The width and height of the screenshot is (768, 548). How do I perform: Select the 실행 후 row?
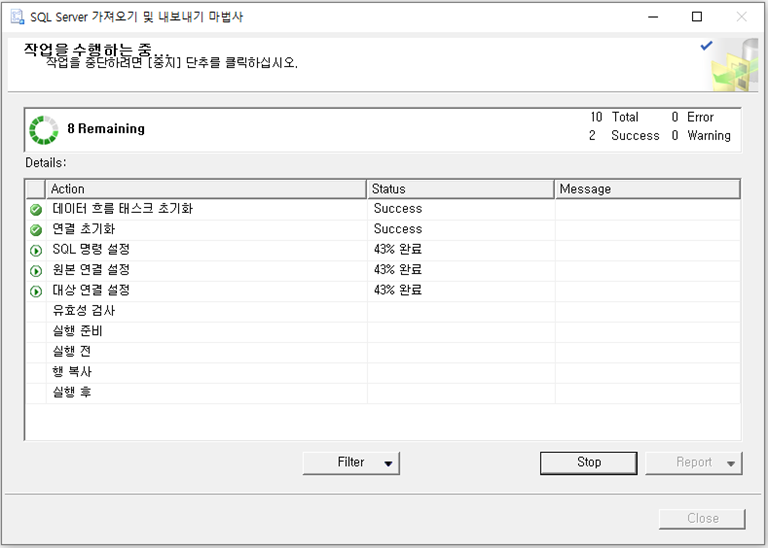point(383,393)
